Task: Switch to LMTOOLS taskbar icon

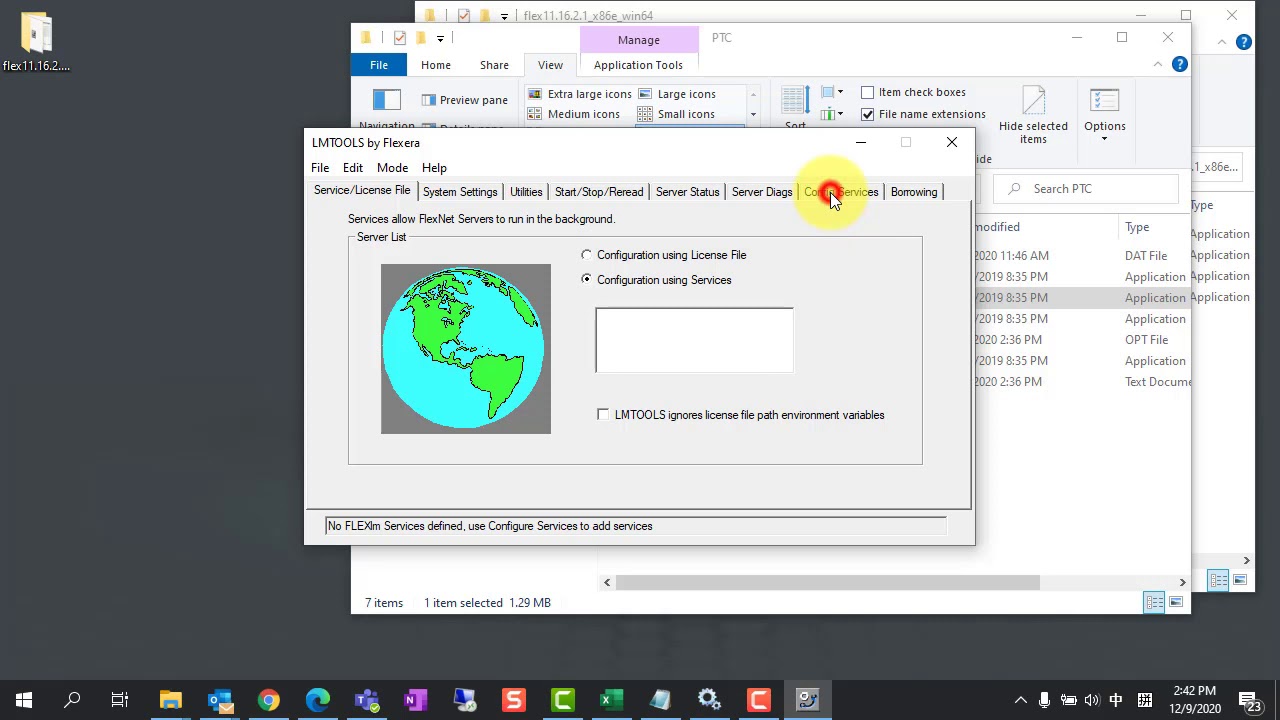Action: (x=807, y=700)
